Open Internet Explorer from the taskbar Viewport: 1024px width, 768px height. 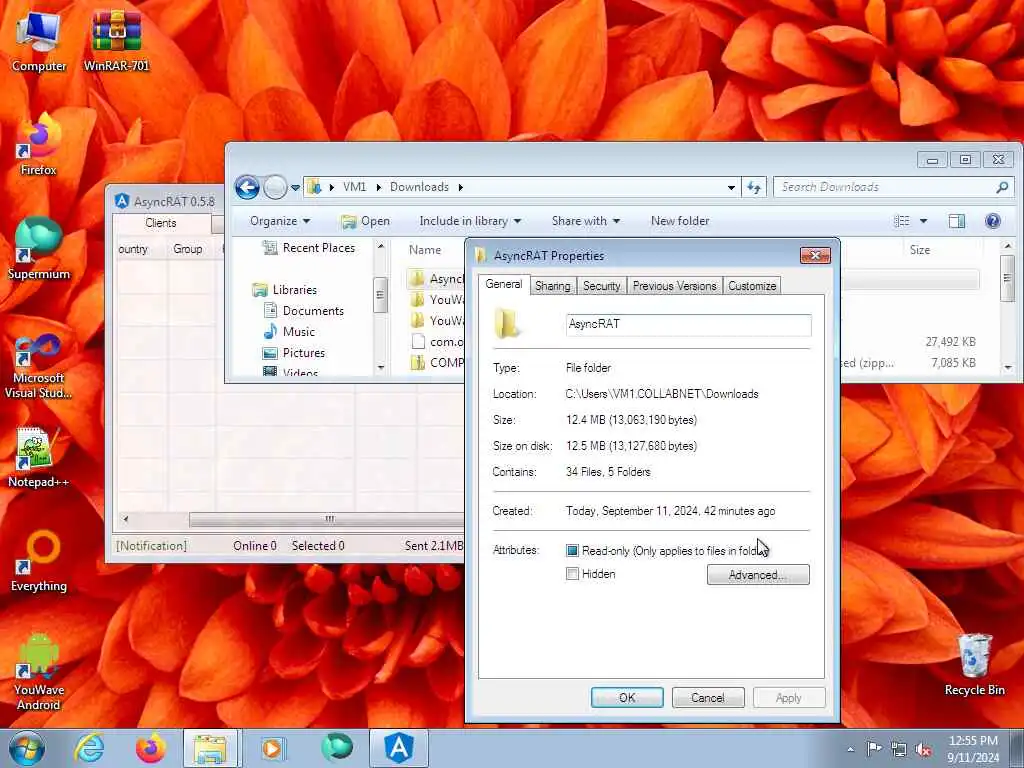click(x=89, y=748)
